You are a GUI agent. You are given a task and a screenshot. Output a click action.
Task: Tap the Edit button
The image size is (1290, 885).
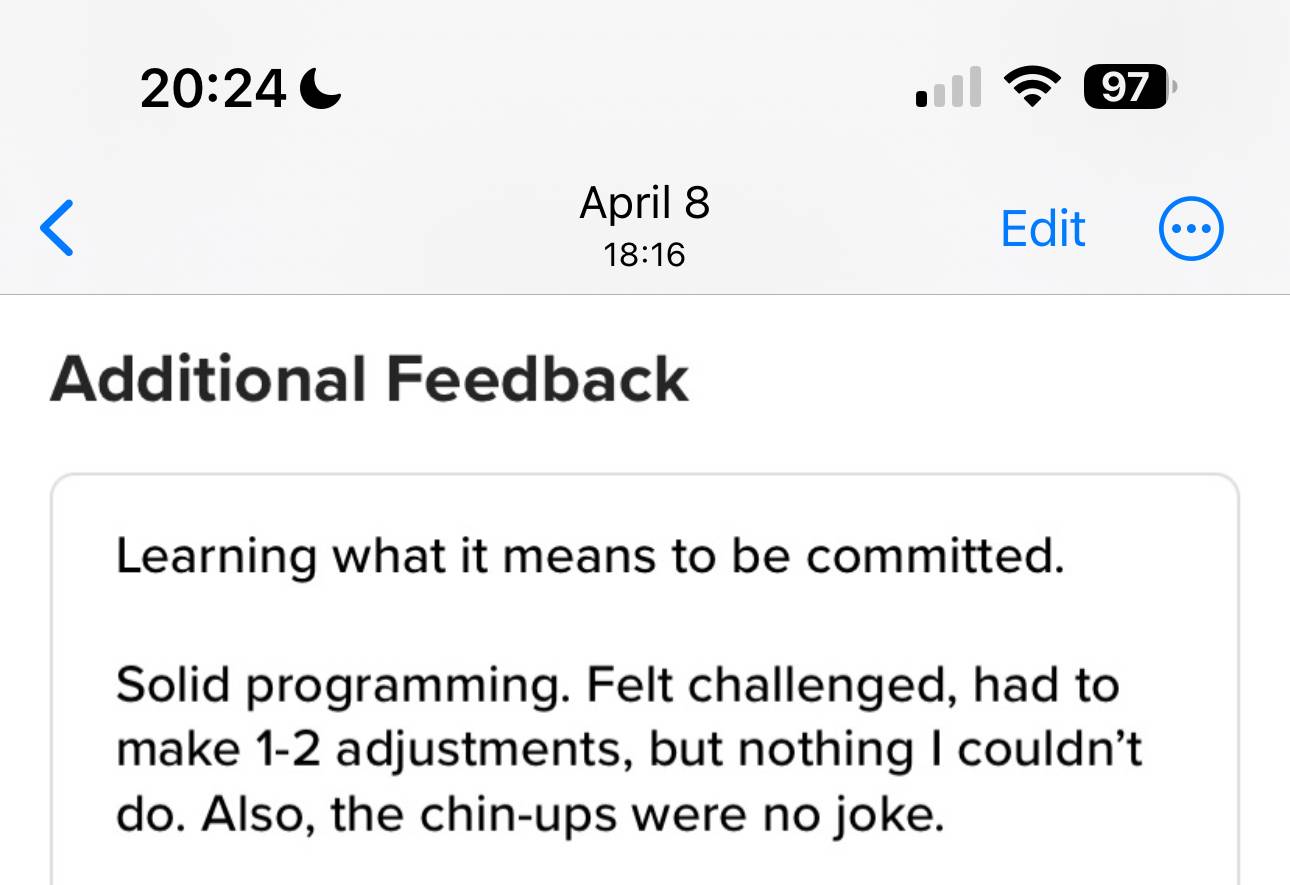click(x=1043, y=228)
